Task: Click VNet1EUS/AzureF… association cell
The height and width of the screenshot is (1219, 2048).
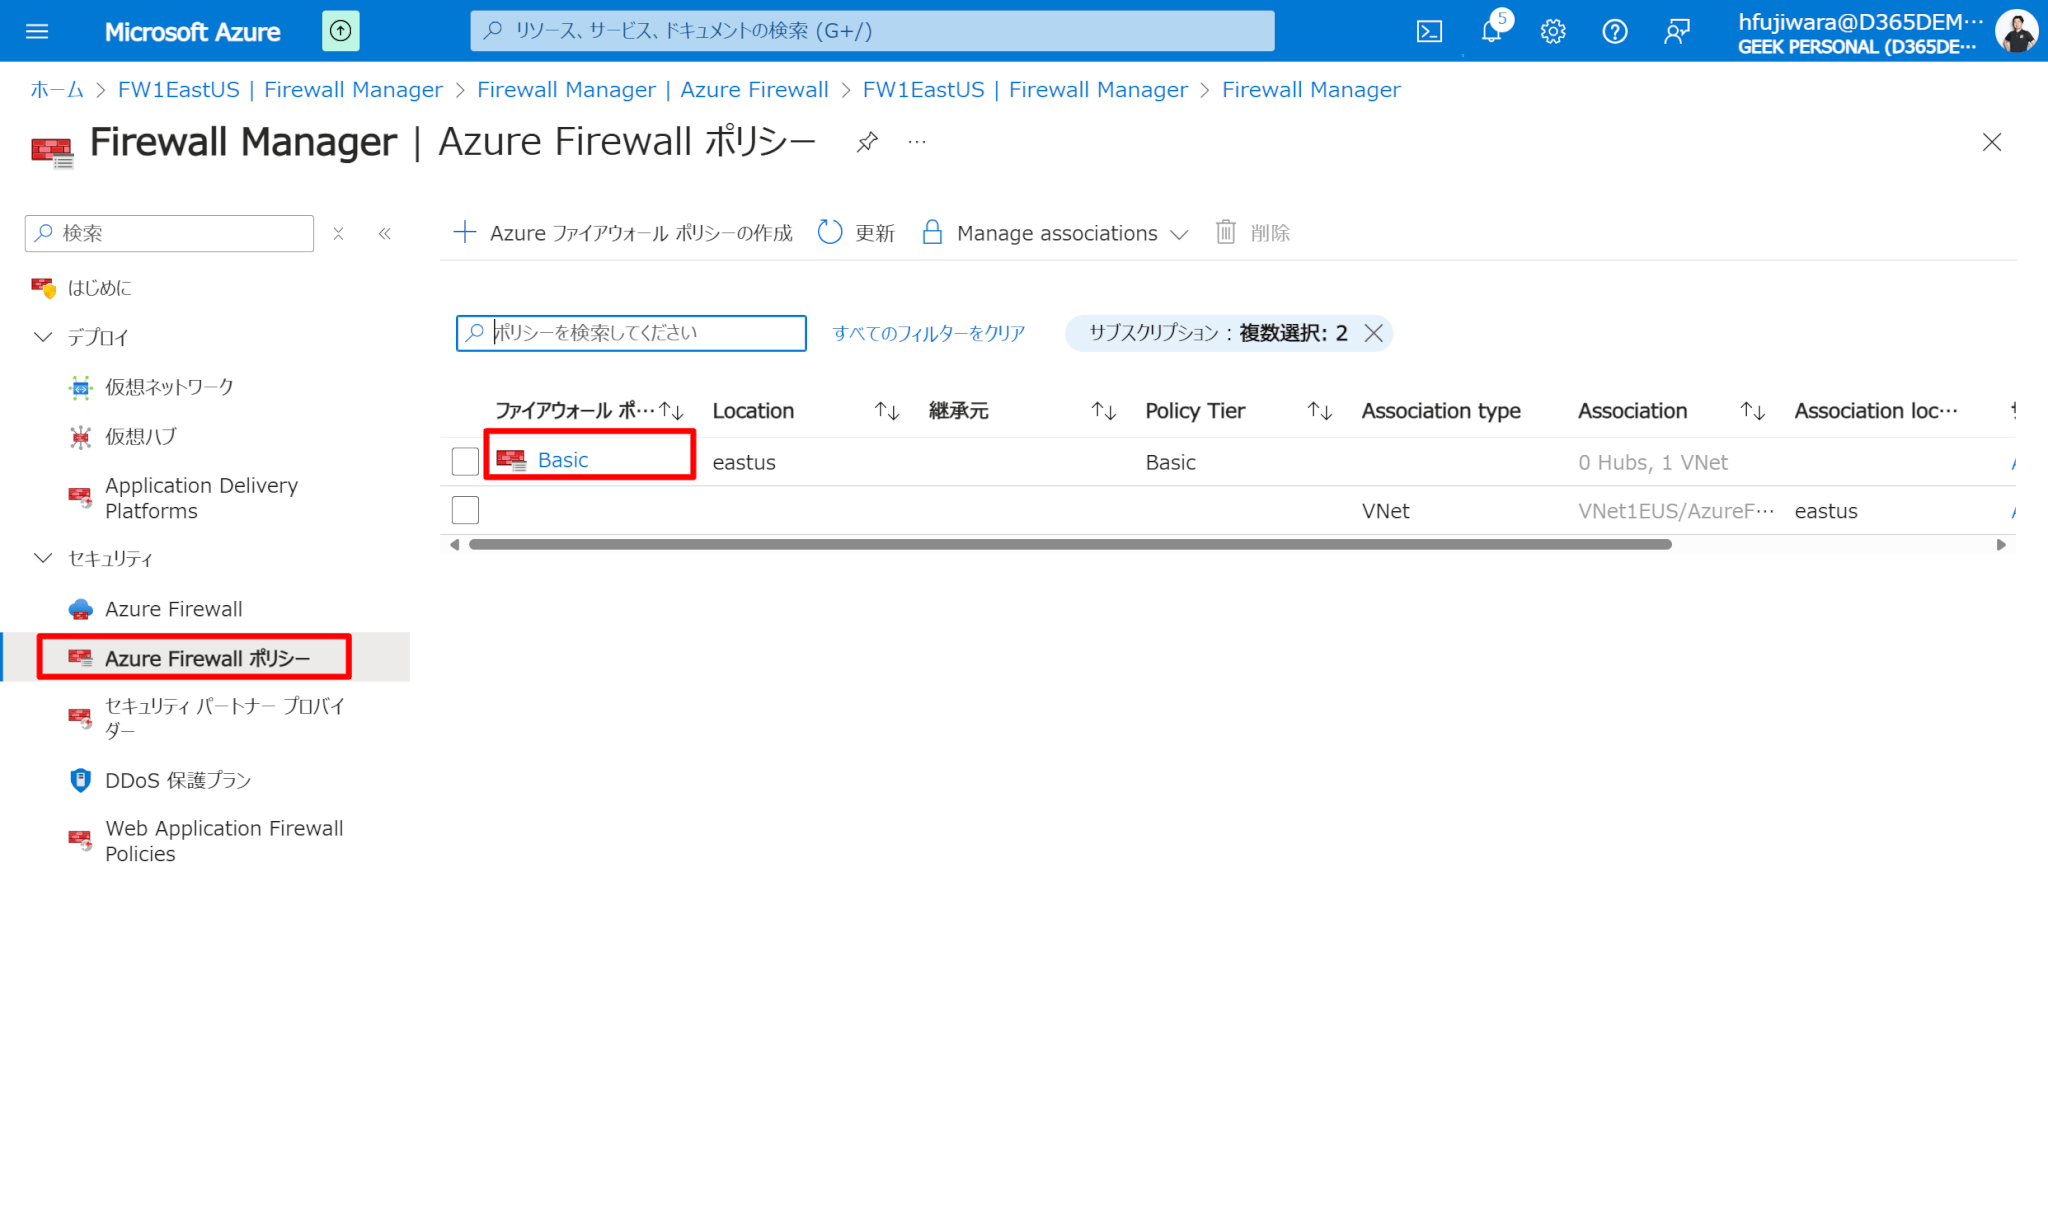Action: pyautogui.click(x=1676, y=511)
